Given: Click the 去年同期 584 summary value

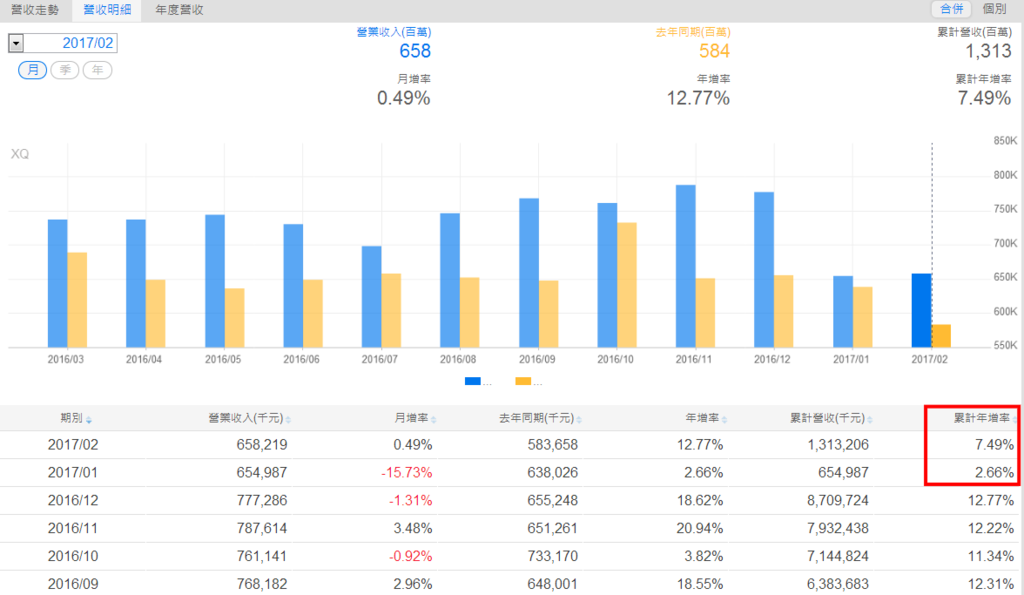Looking at the screenshot, I should pyautogui.click(x=714, y=51).
